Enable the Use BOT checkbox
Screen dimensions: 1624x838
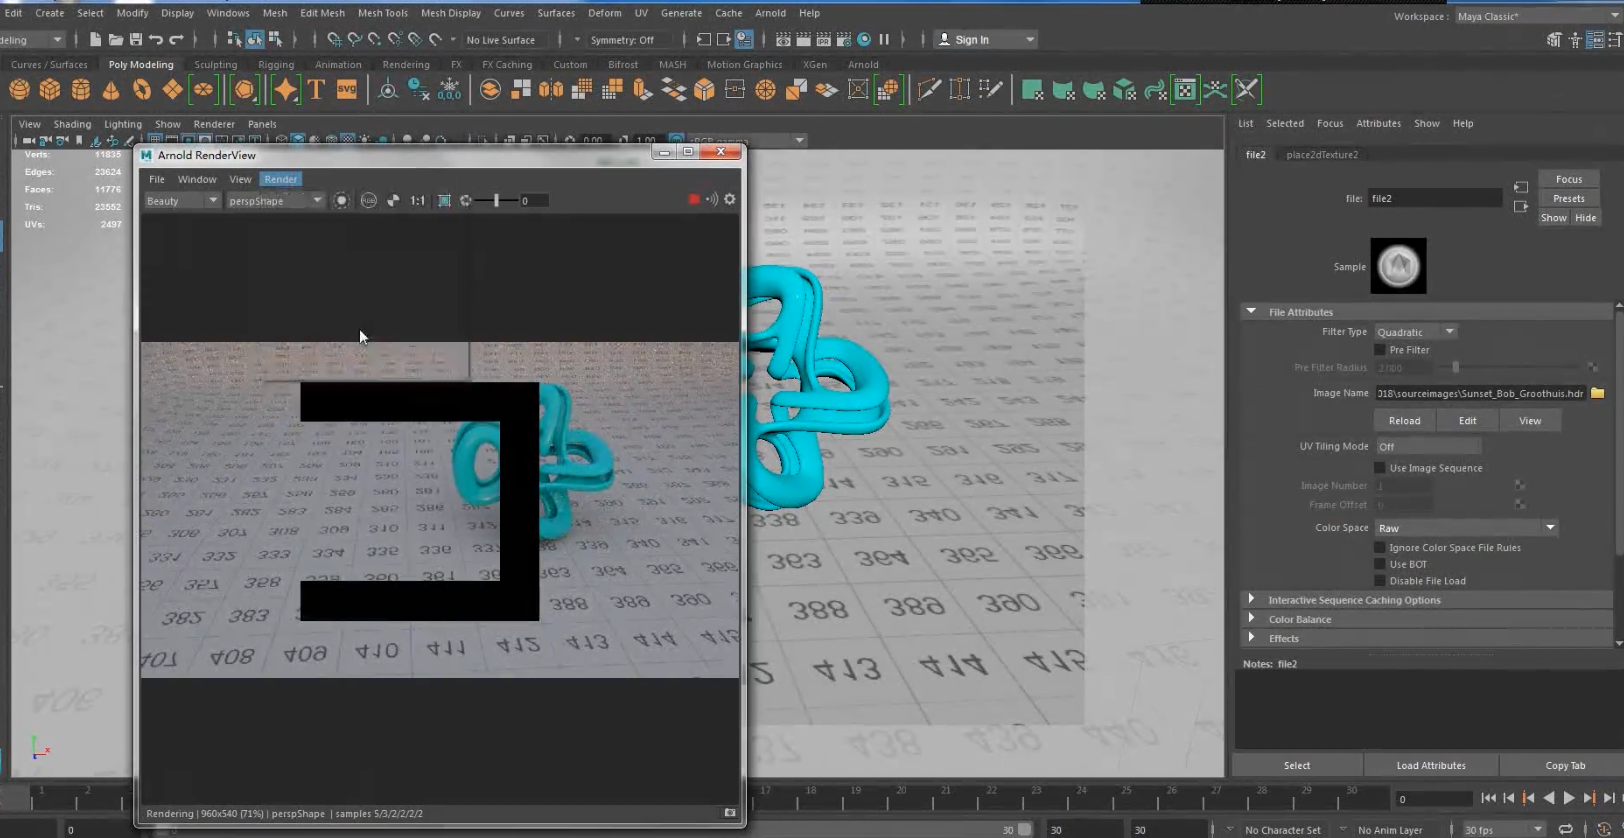[1380, 564]
